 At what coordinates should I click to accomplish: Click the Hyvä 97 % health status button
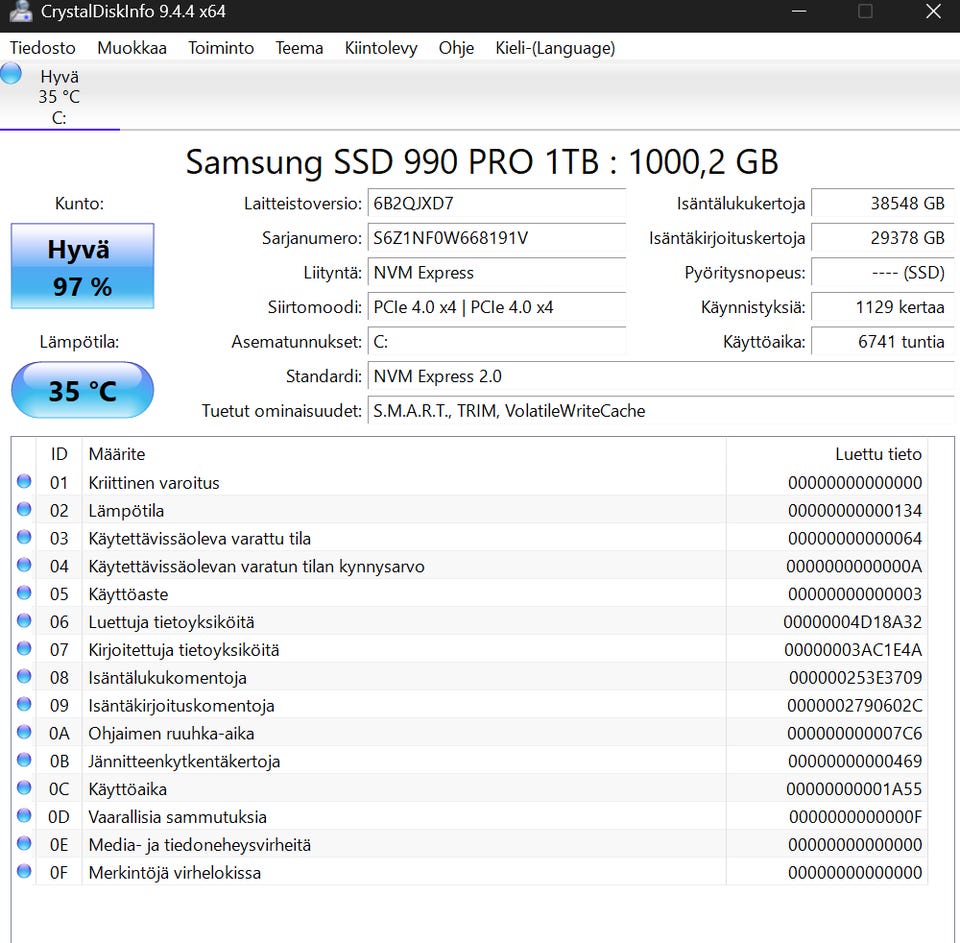[82, 267]
